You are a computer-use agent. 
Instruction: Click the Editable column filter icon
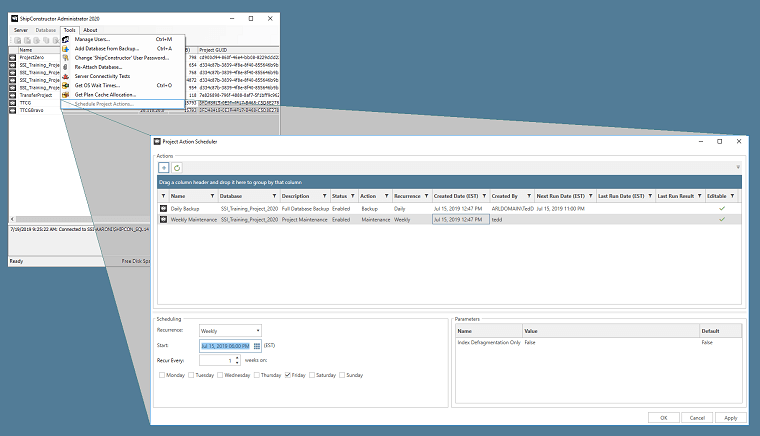click(732, 196)
